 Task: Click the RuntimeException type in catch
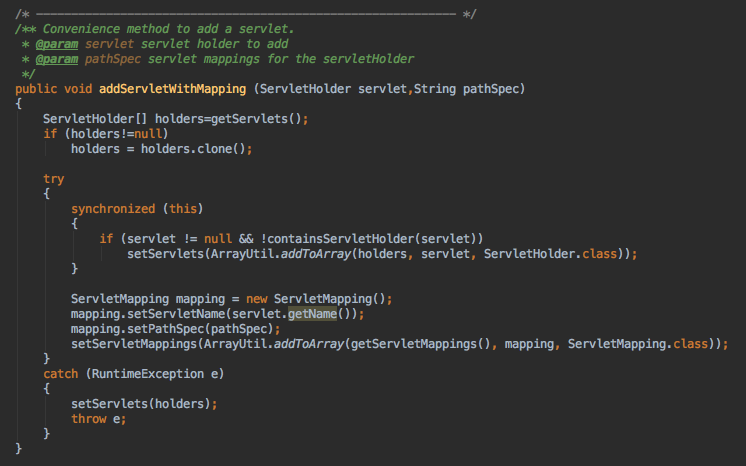coord(148,373)
